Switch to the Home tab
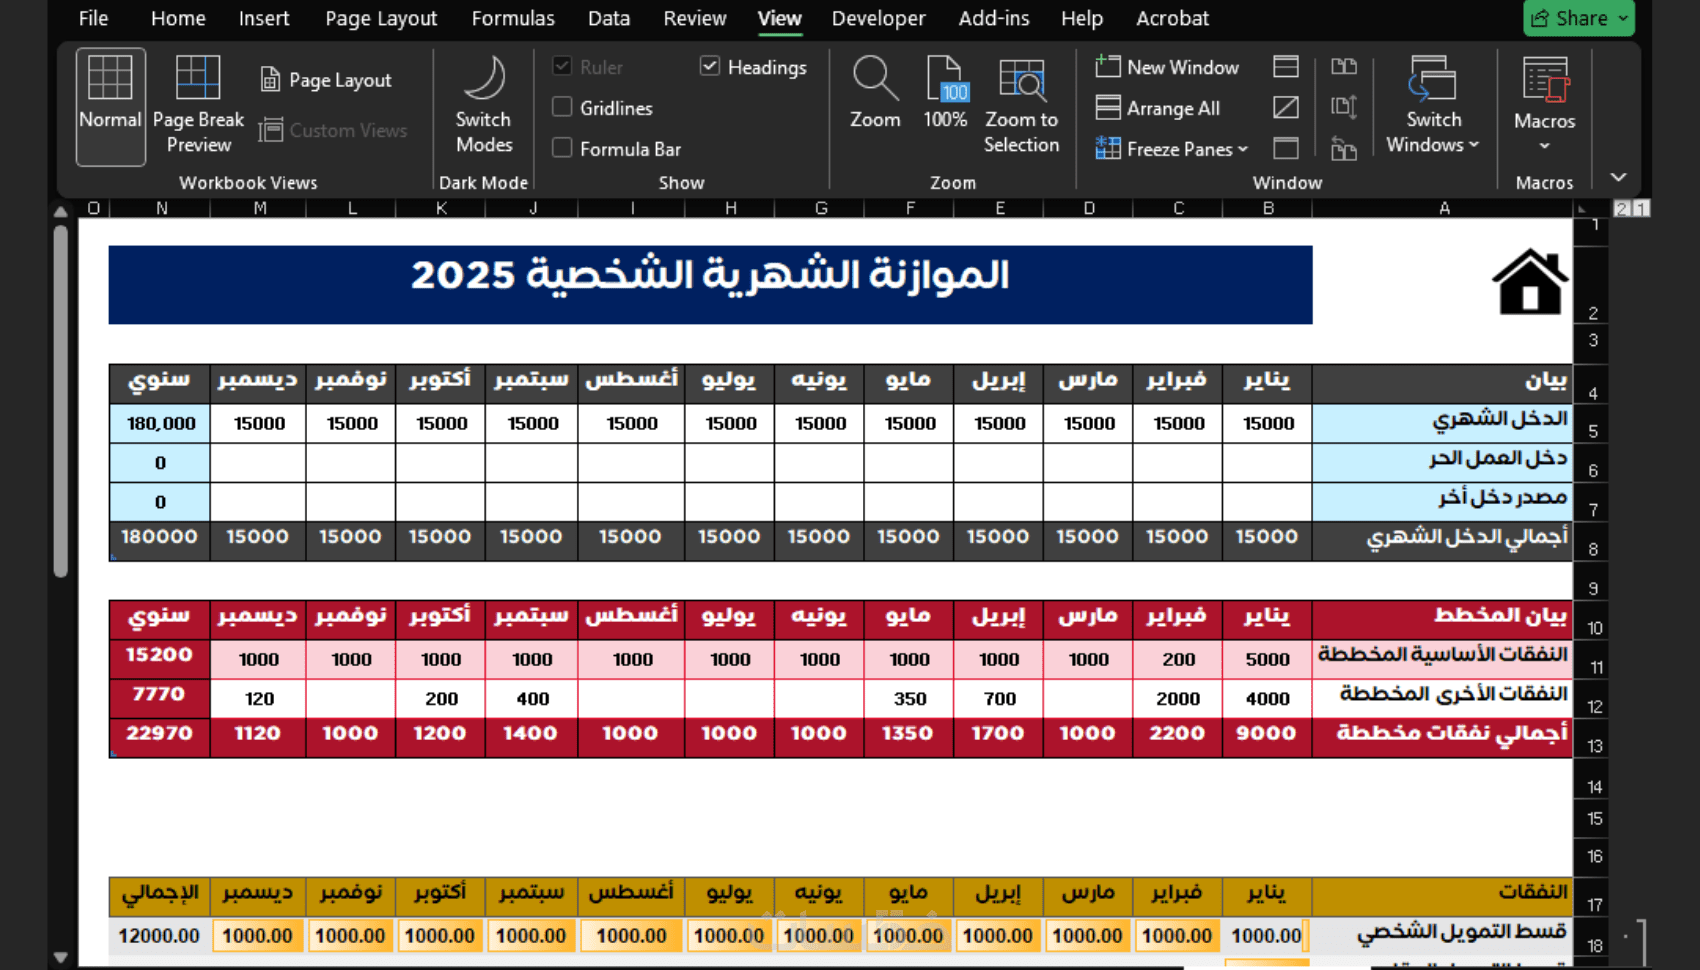Viewport: 1700px width, 970px height. [178, 18]
